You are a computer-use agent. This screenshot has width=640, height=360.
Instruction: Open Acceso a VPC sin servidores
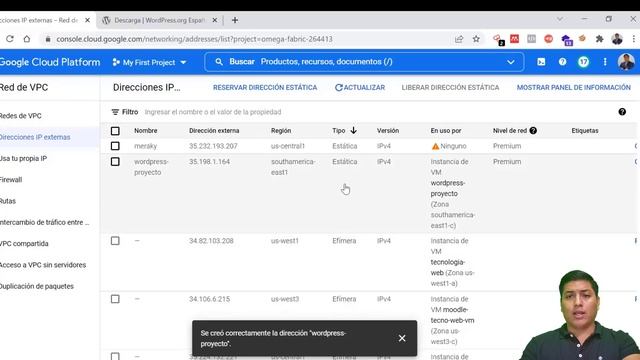click(43, 265)
